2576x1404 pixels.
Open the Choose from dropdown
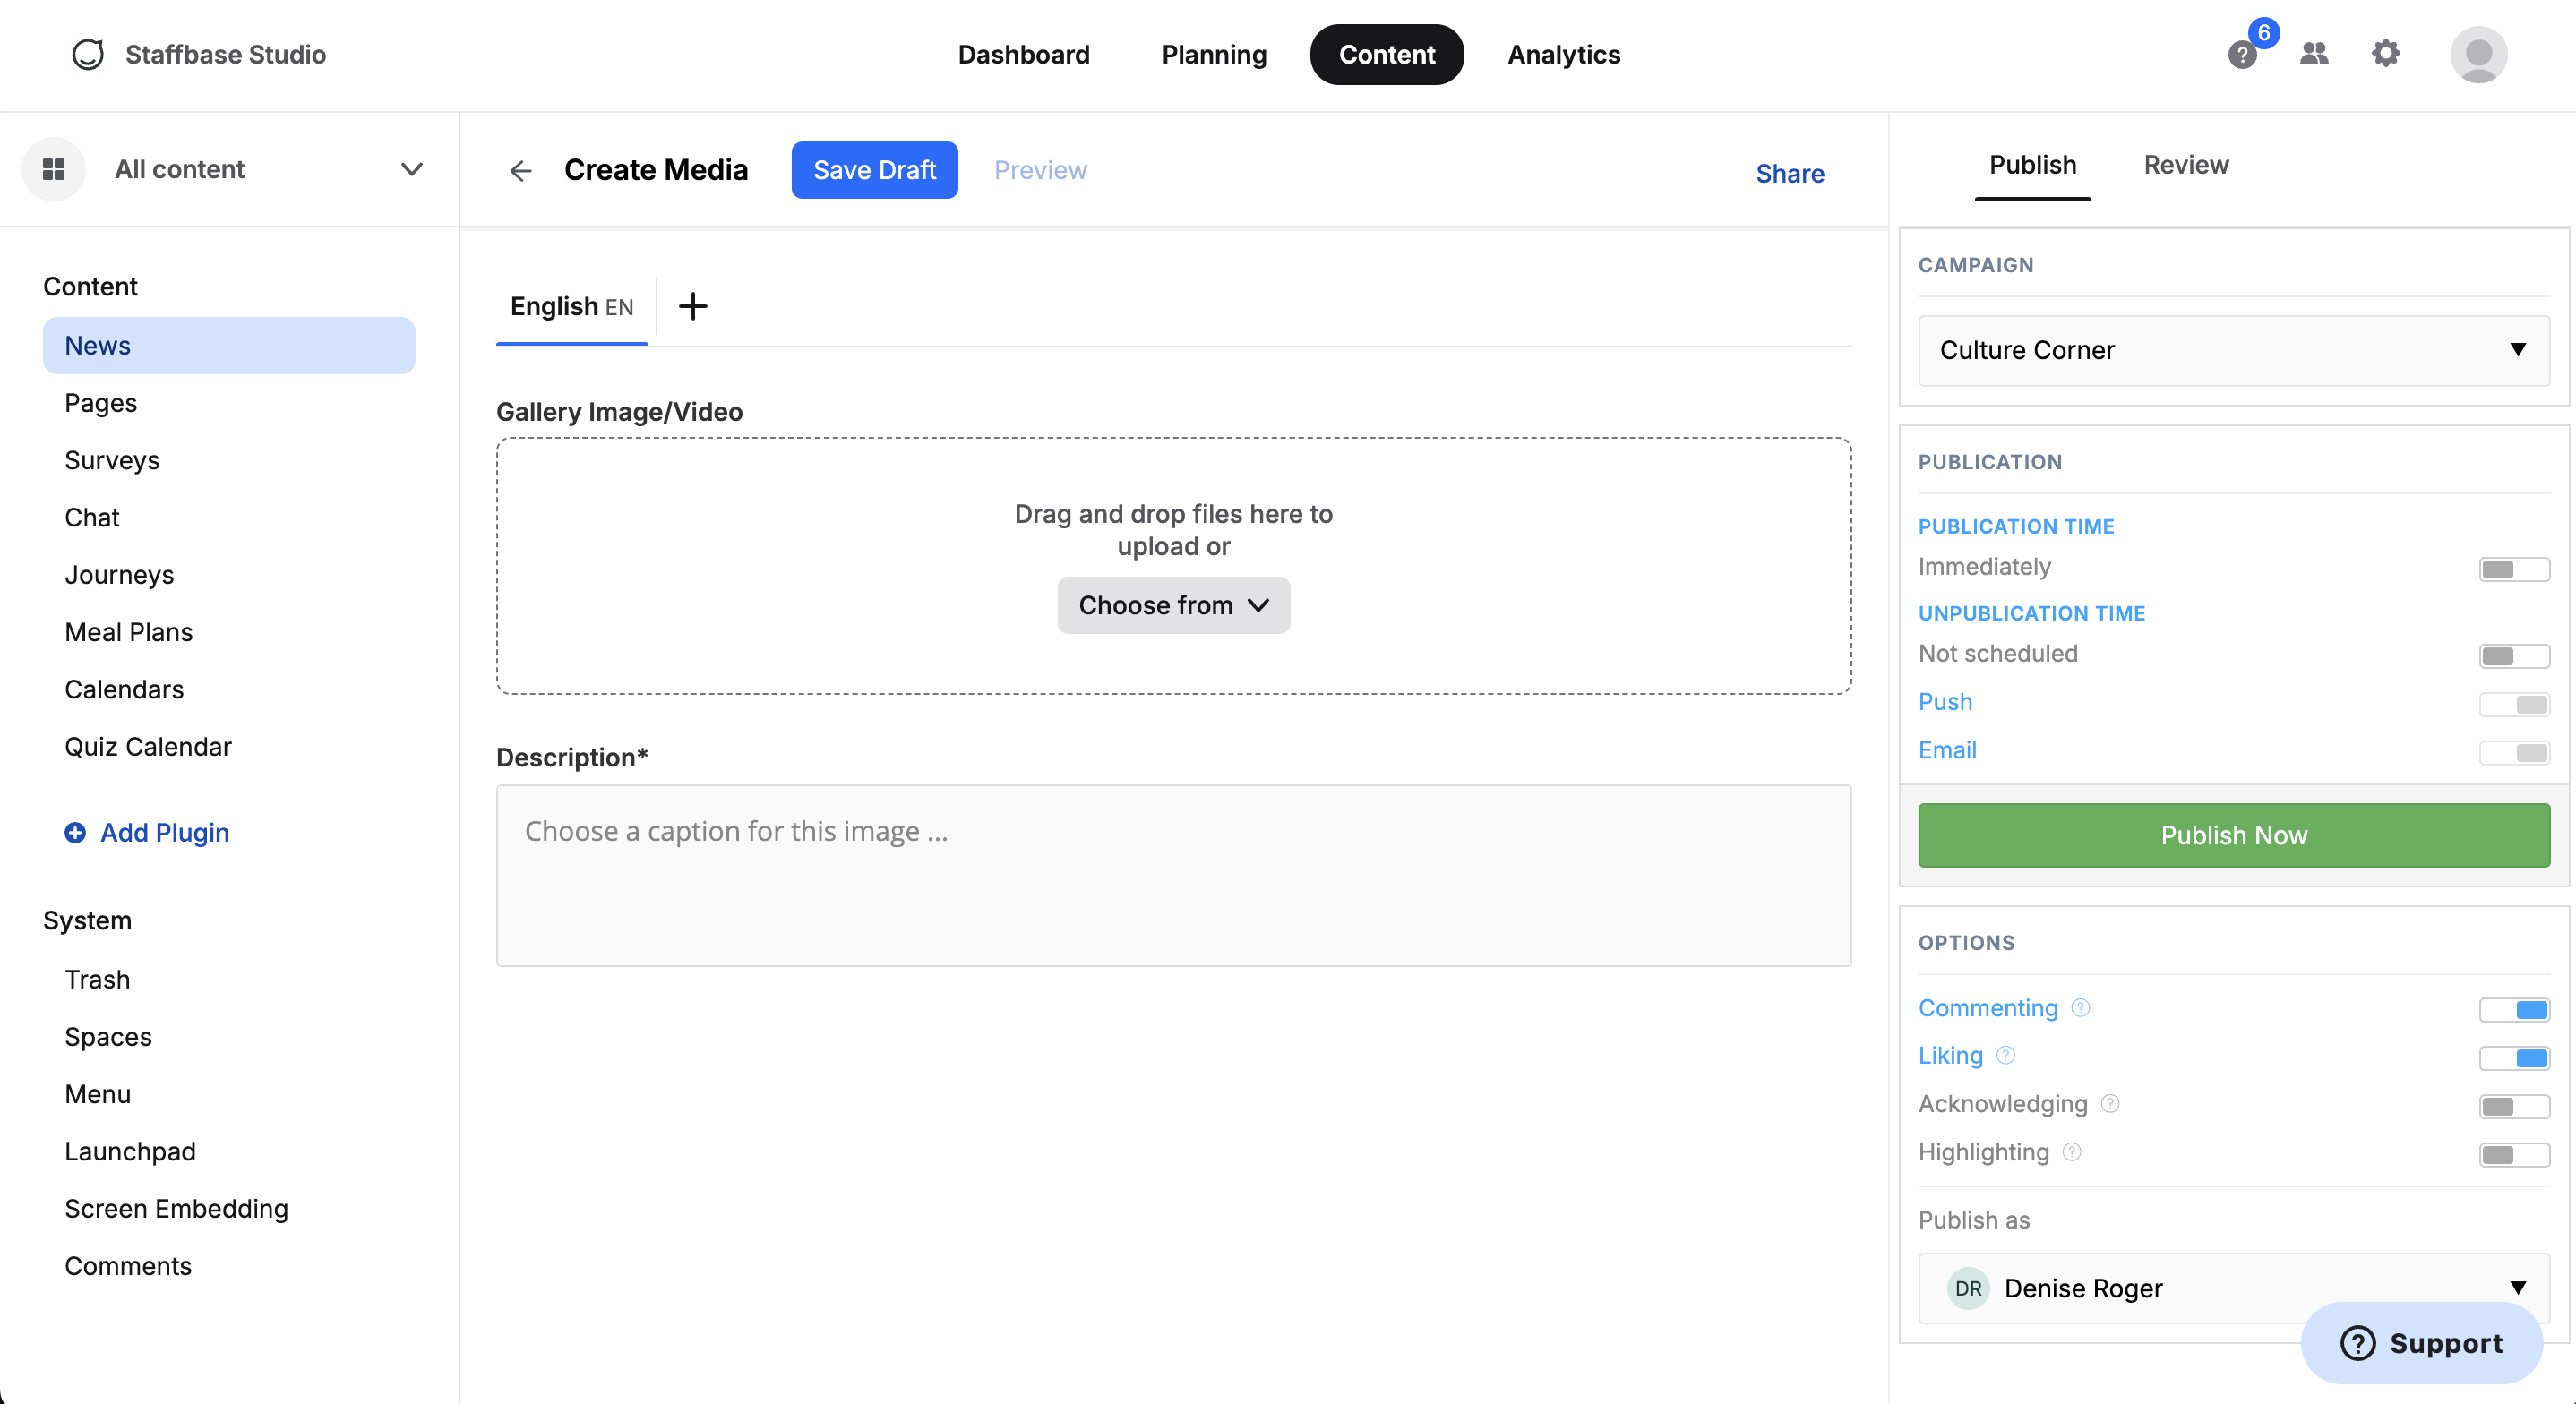click(x=1173, y=605)
